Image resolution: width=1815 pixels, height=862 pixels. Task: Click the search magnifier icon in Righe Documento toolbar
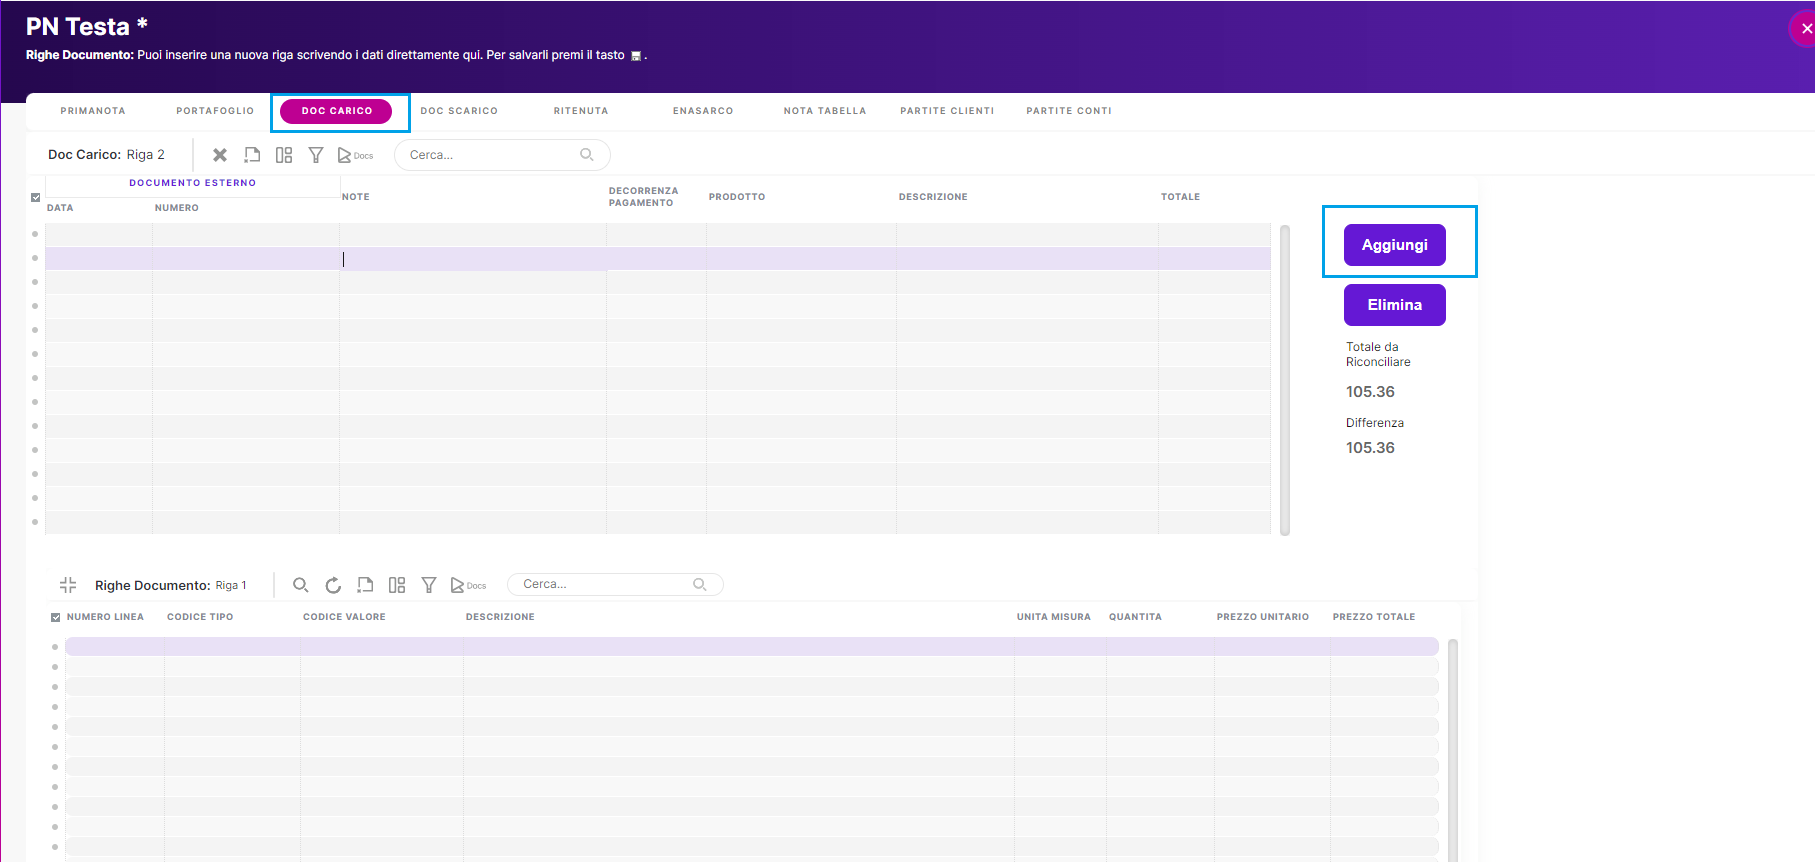[300, 585]
